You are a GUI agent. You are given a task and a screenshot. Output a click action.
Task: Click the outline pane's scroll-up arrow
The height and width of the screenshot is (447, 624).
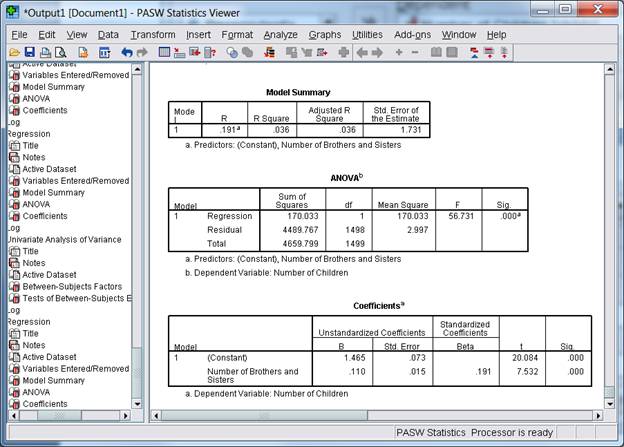(137, 69)
